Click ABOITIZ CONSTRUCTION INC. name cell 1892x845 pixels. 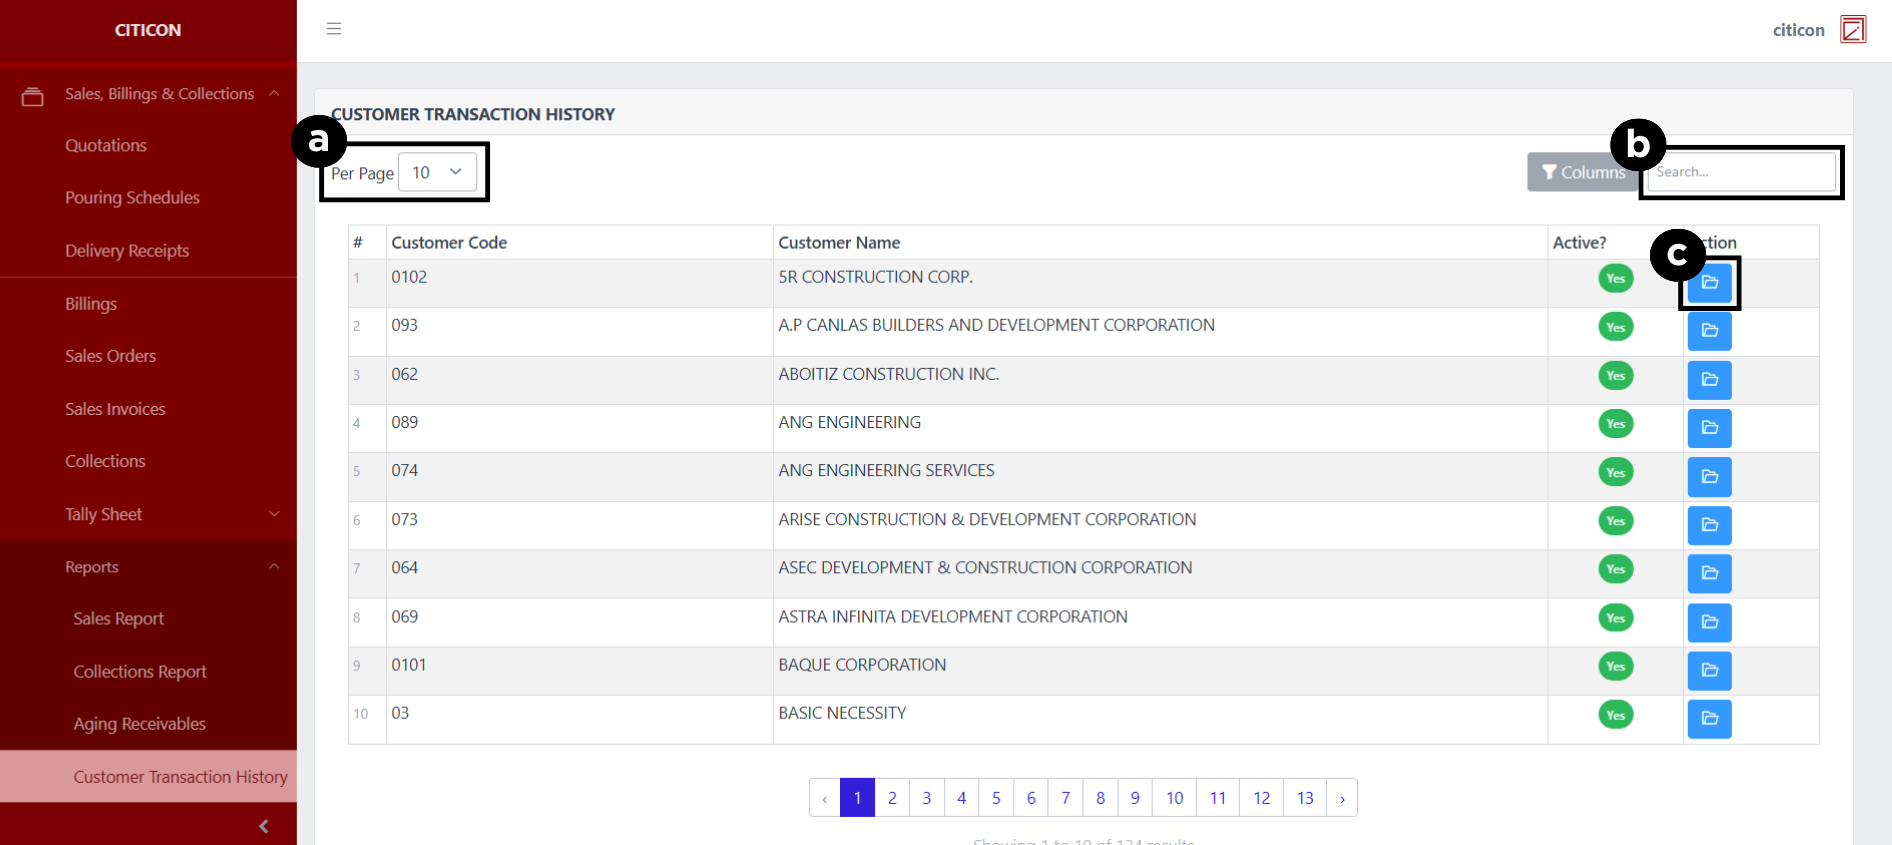click(x=1160, y=380)
